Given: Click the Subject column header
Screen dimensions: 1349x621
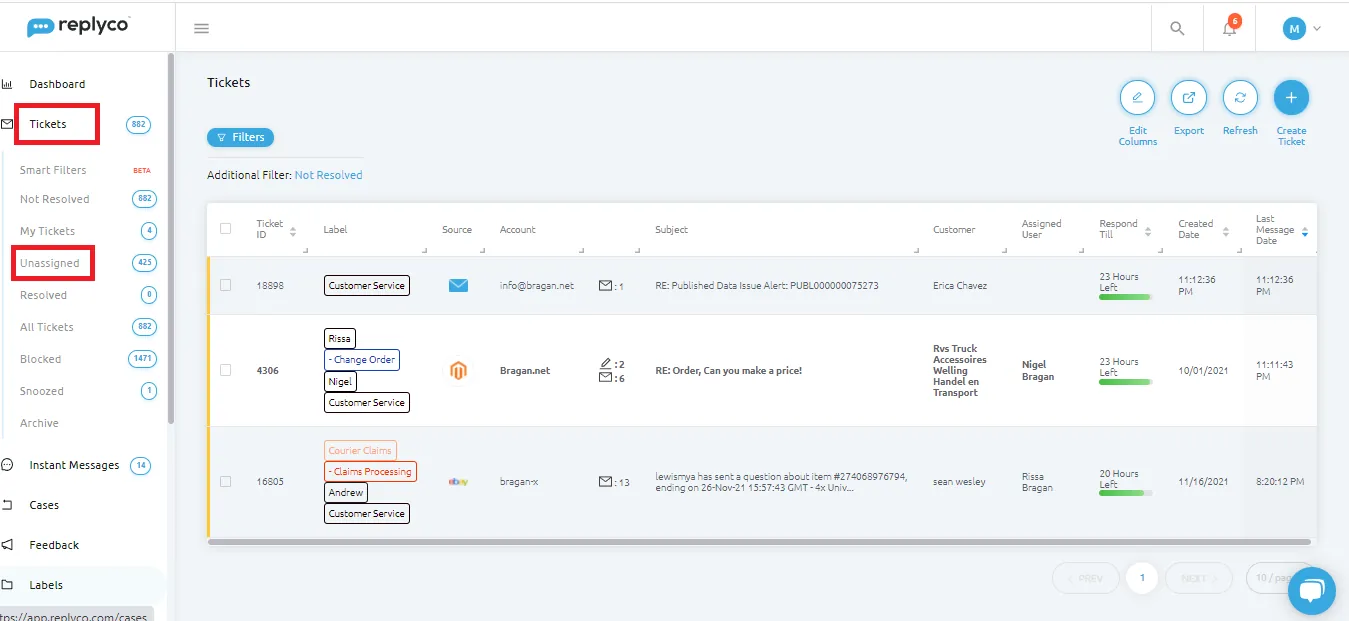Looking at the screenshot, I should coord(671,230).
